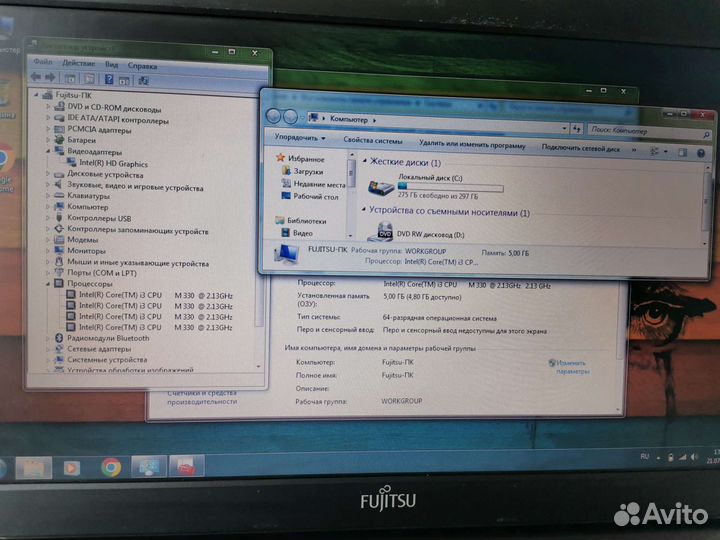Select the Батареи tree item
This screenshot has width=720, height=540.
pos(82,140)
